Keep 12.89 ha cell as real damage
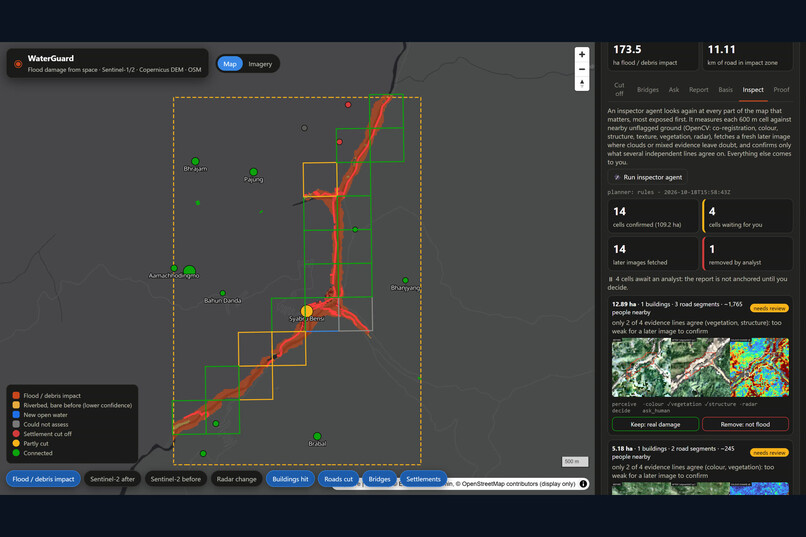This screenshot has width=806, height=537. tap(655, 424)
